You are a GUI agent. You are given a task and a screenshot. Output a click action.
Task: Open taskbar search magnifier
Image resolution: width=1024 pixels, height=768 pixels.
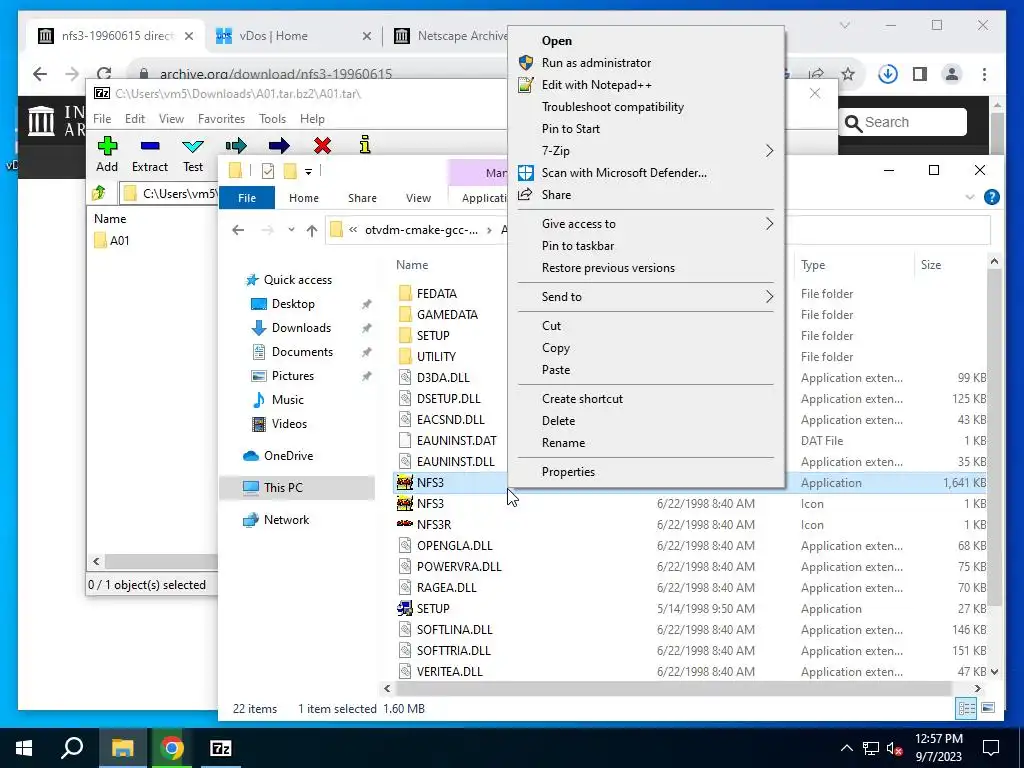click(72, 748)
